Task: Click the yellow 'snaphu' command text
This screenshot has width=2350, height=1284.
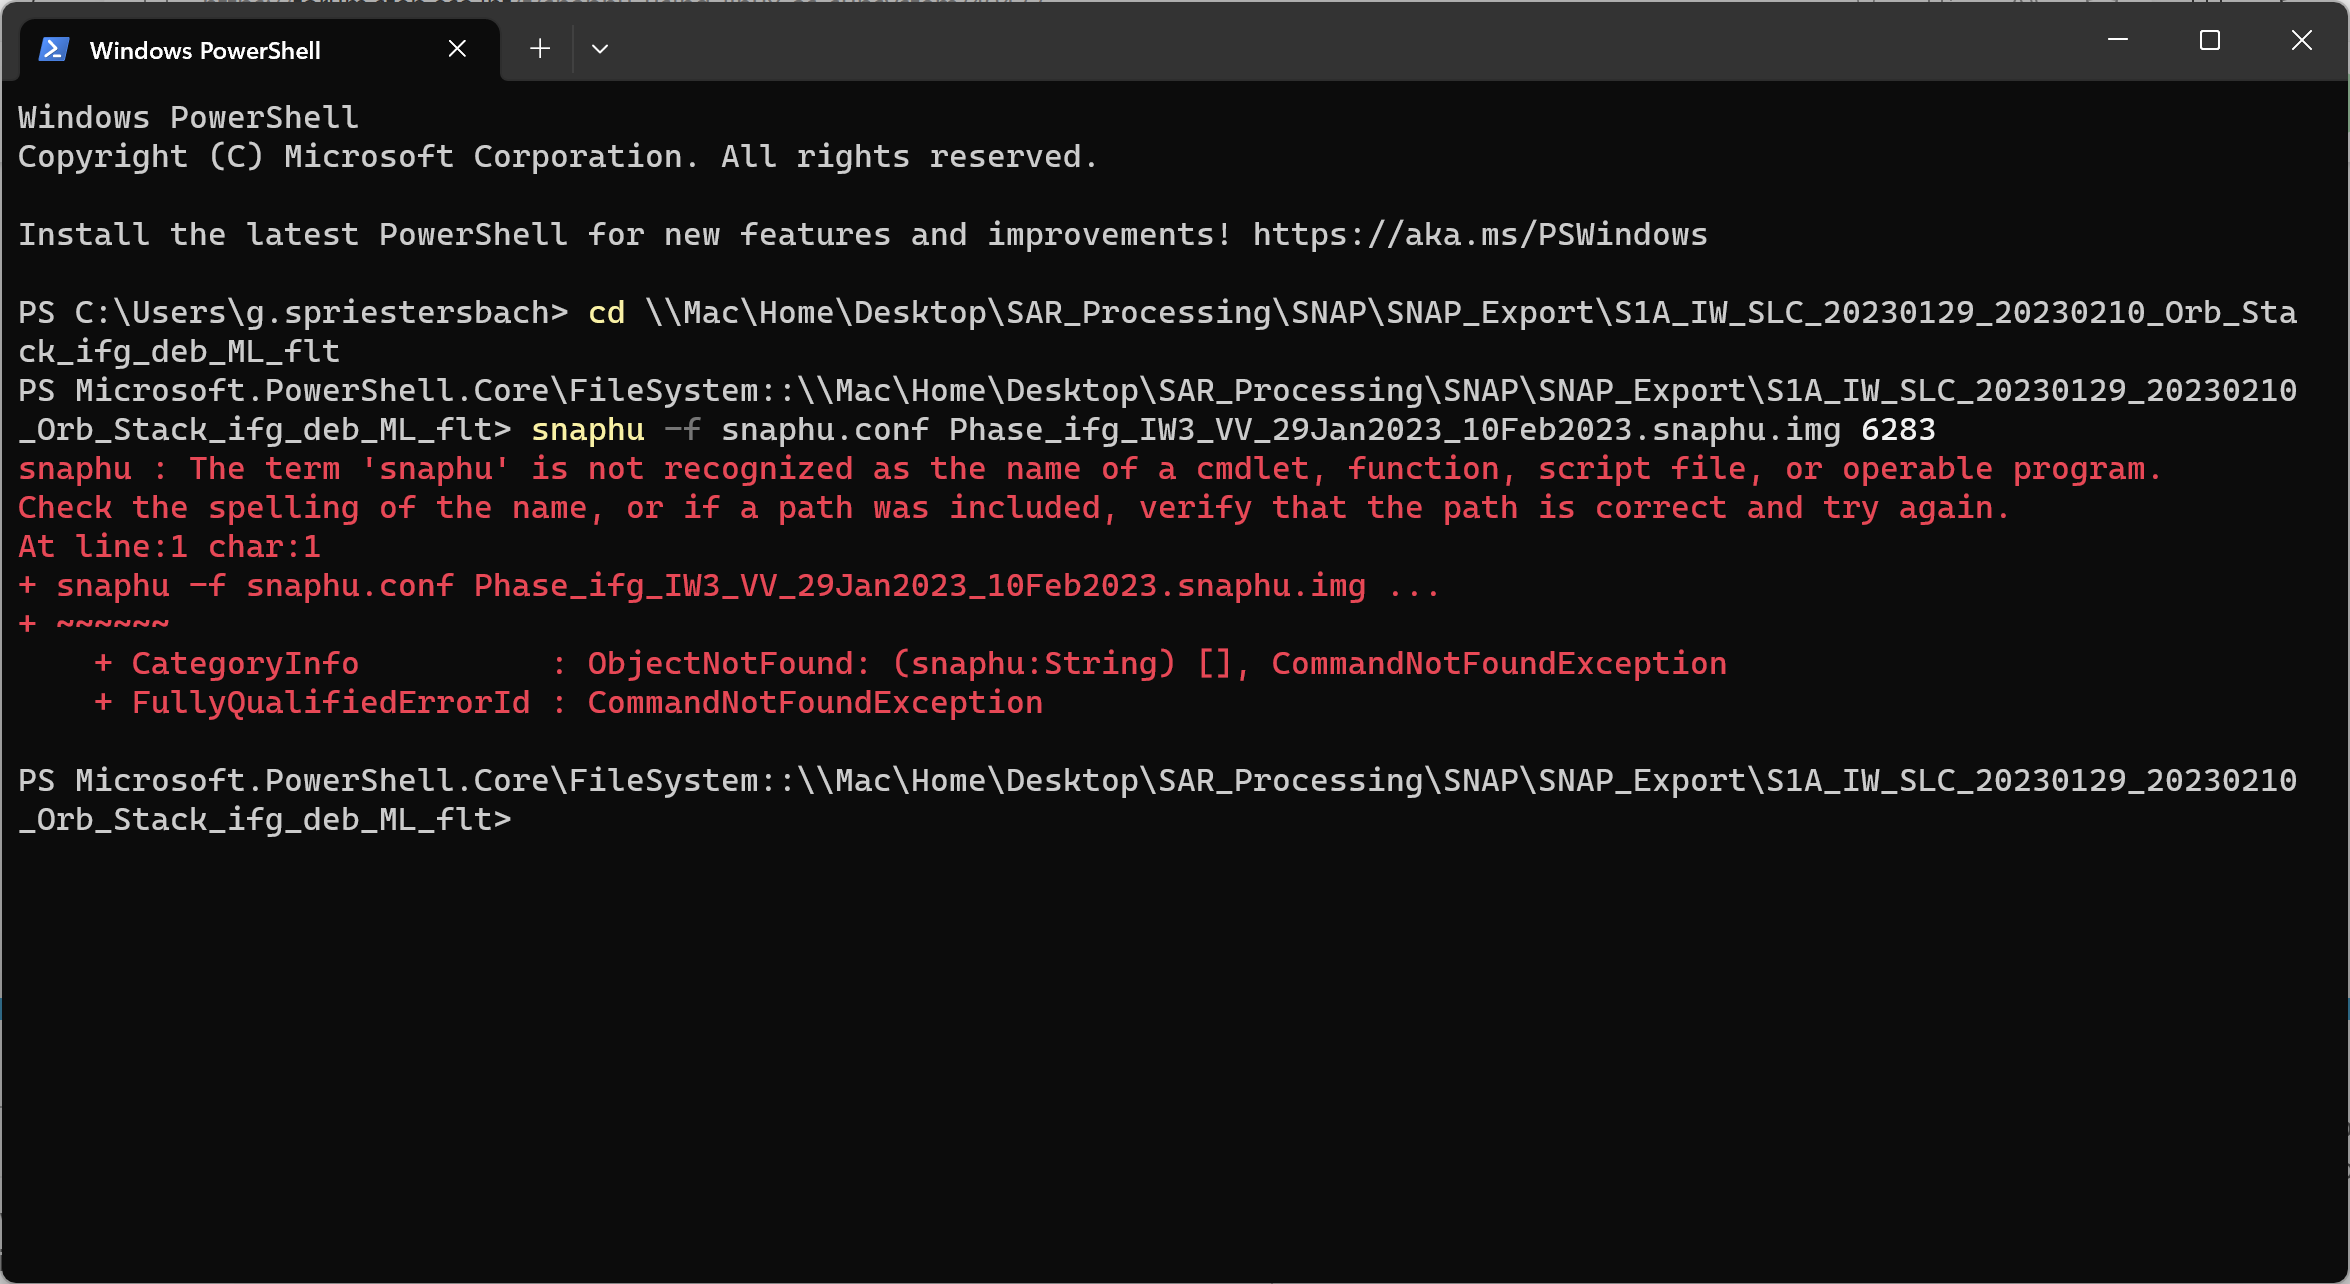Action: click(588, 431)
